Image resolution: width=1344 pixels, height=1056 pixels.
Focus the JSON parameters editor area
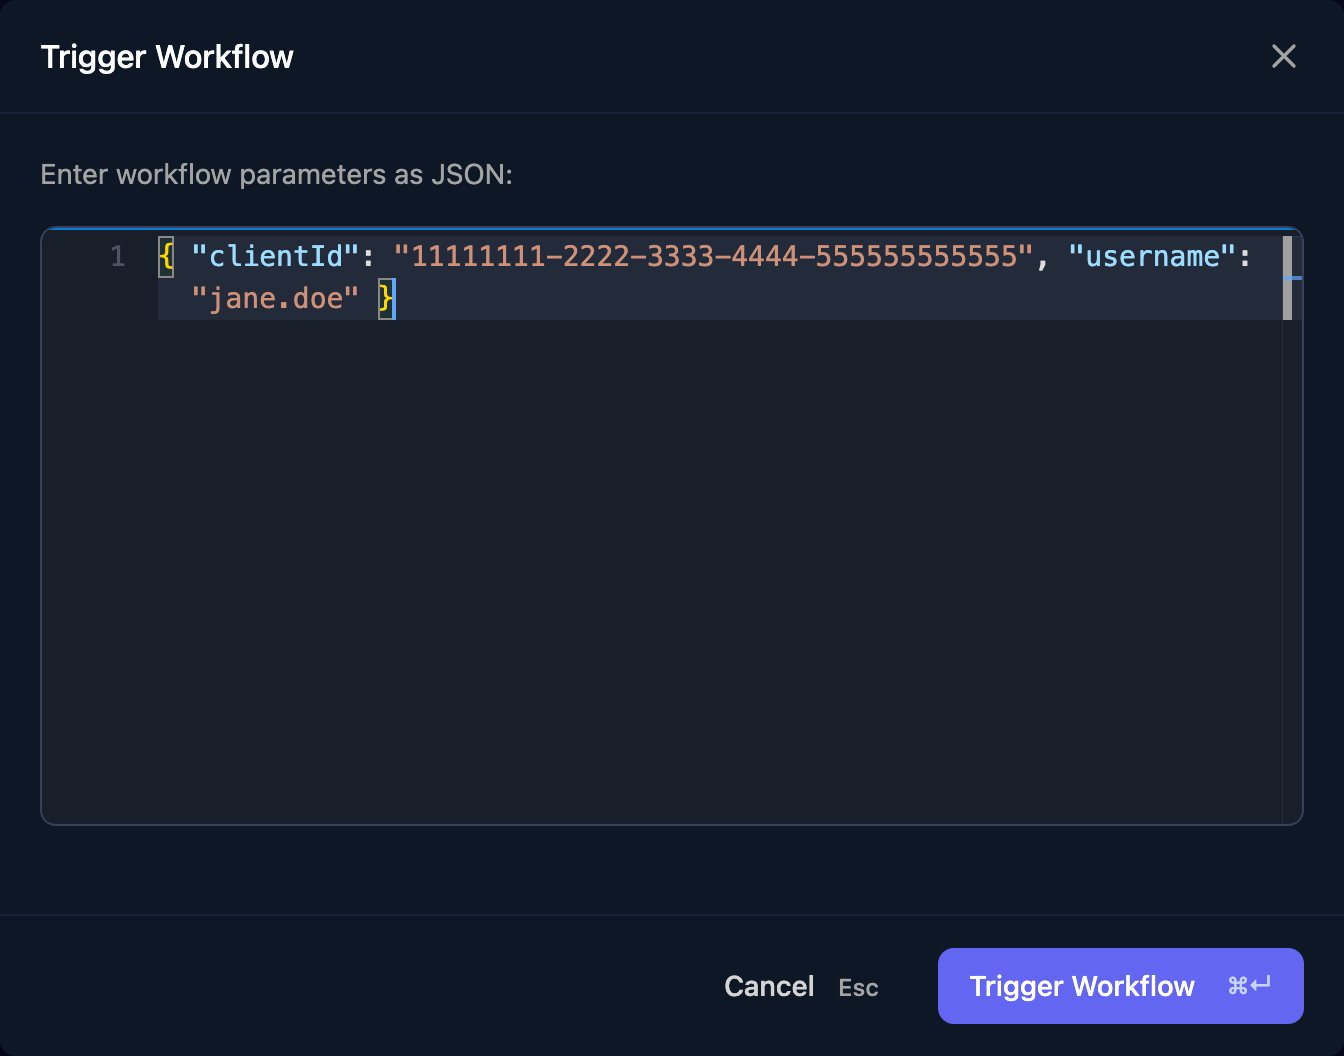(x=672, y=526)
